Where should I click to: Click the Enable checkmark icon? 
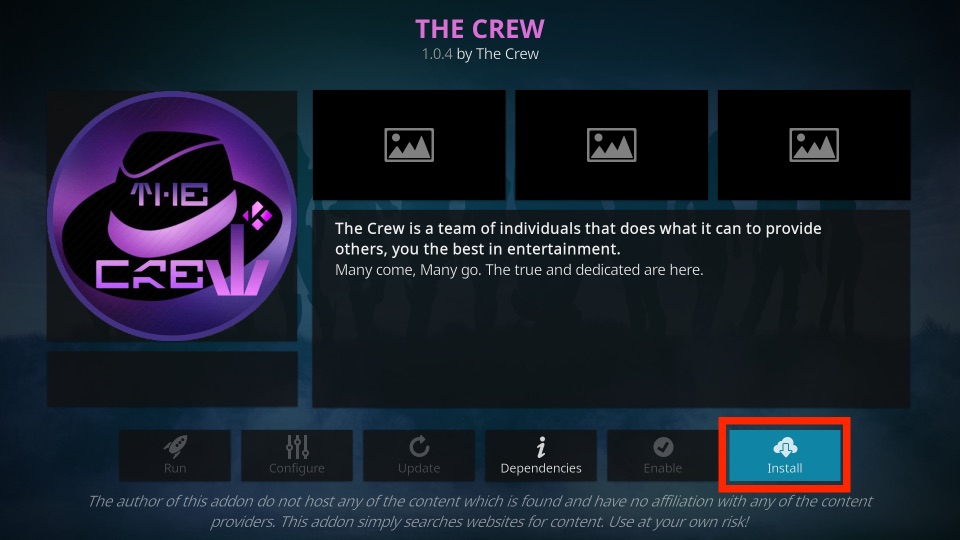click(663, 447)
